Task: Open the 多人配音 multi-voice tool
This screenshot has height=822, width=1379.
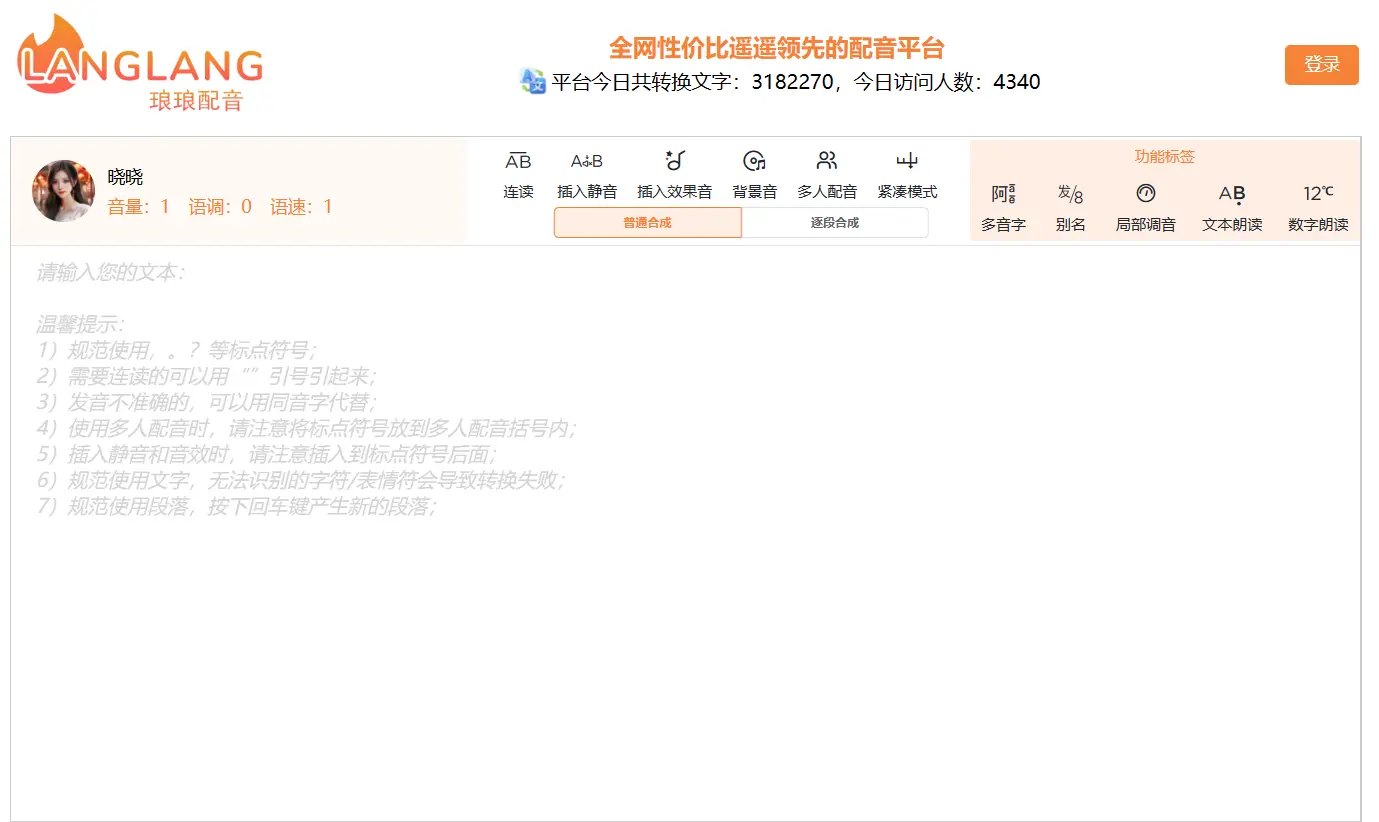Action: pyautogui.click(x=827, y=161)
